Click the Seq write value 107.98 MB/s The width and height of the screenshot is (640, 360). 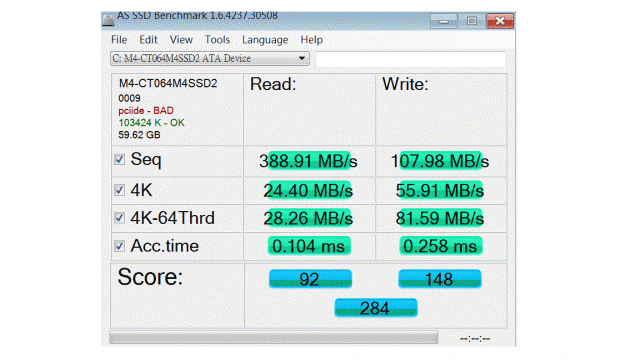coord(440,161)
